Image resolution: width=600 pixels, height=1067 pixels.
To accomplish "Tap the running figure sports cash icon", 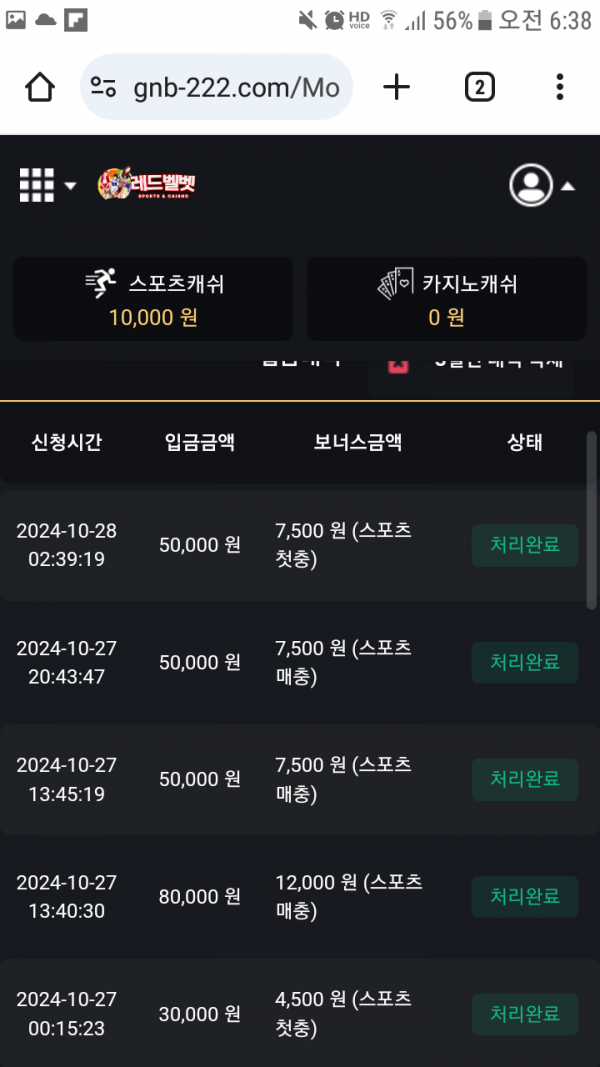I will tap(101, 284).
